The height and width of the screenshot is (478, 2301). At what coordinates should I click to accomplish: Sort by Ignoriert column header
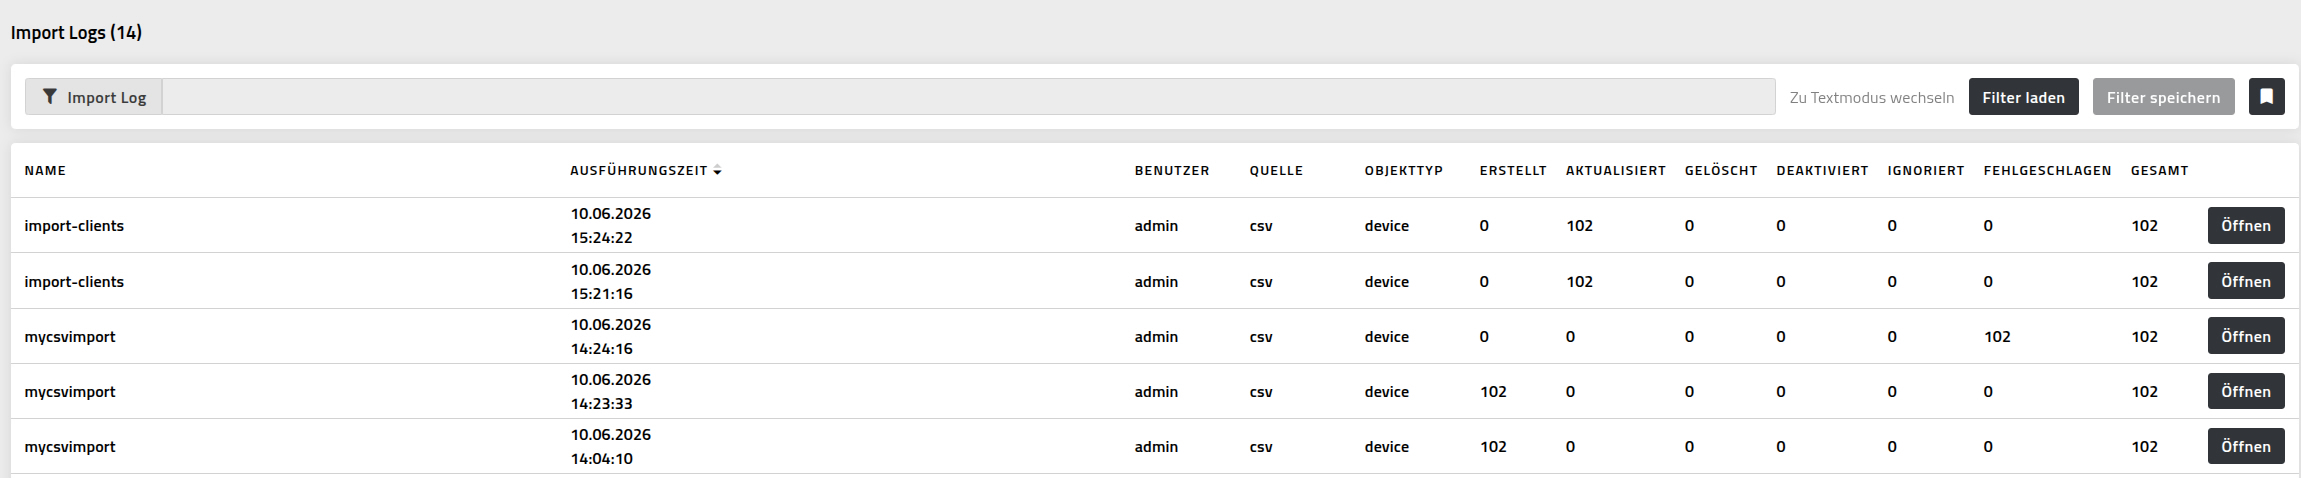(1926, 171)
